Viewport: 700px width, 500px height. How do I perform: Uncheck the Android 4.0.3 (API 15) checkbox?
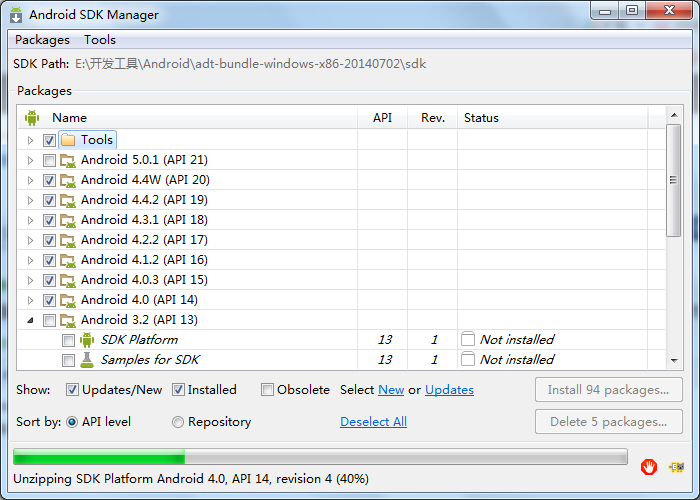point(49,280)
